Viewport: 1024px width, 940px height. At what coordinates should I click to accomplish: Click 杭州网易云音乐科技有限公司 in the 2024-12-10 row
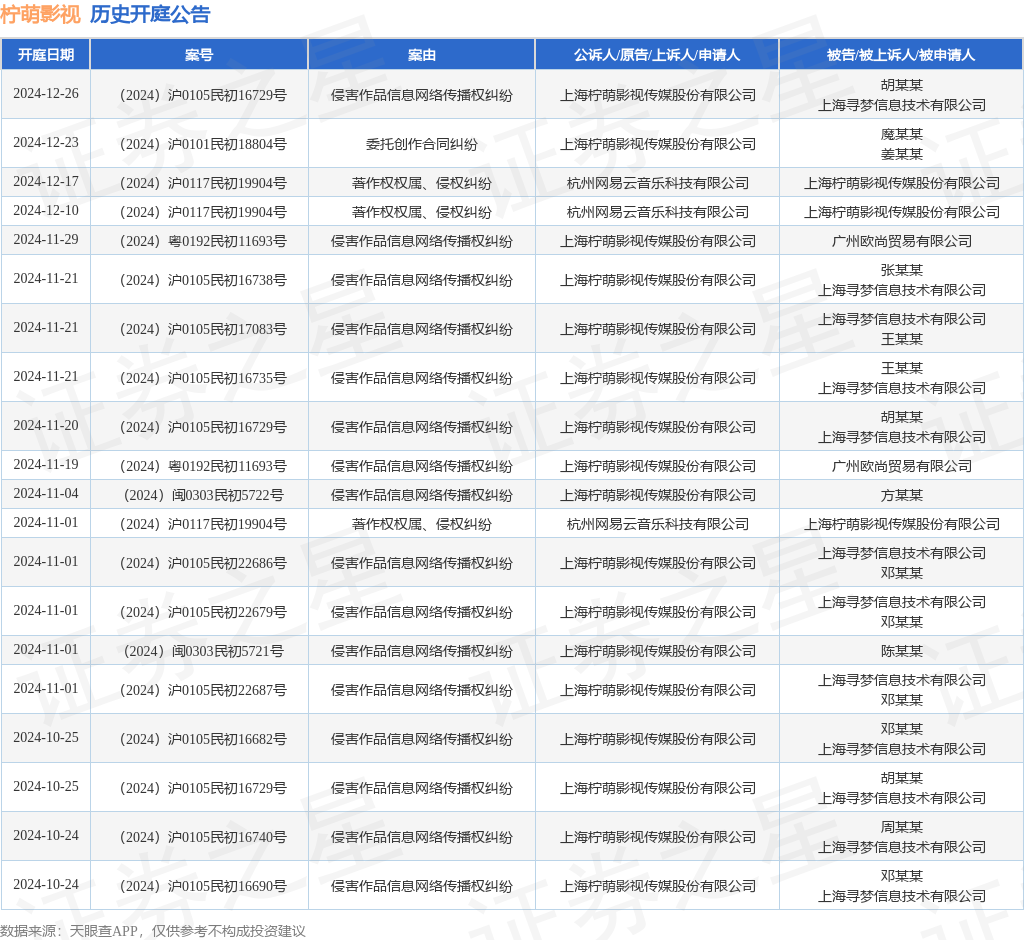(x=658, y=212)
